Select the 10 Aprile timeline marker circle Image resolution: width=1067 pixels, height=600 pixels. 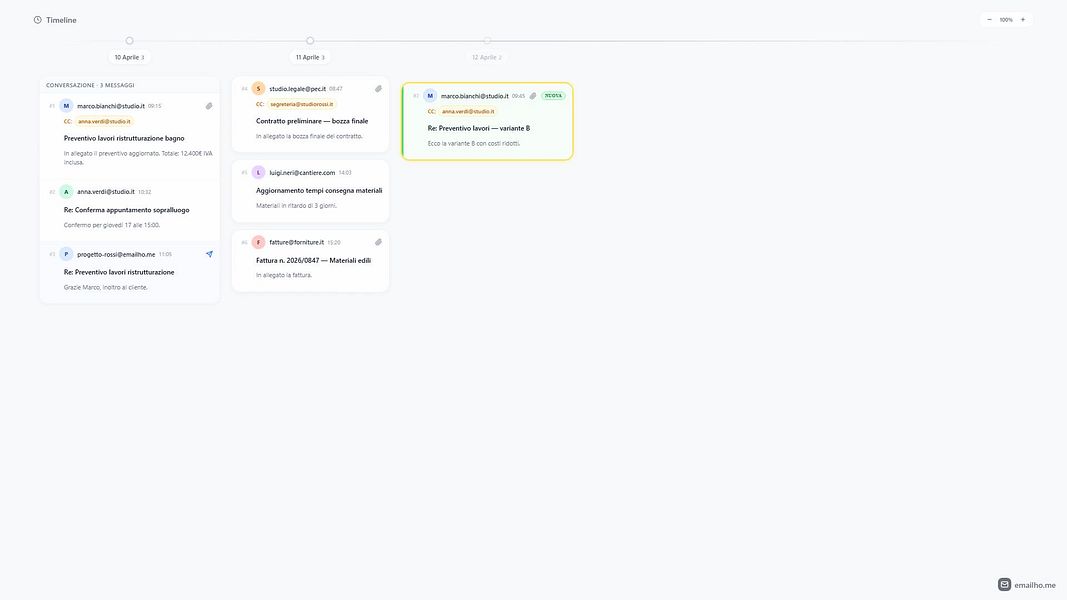[x=129, y=41]
